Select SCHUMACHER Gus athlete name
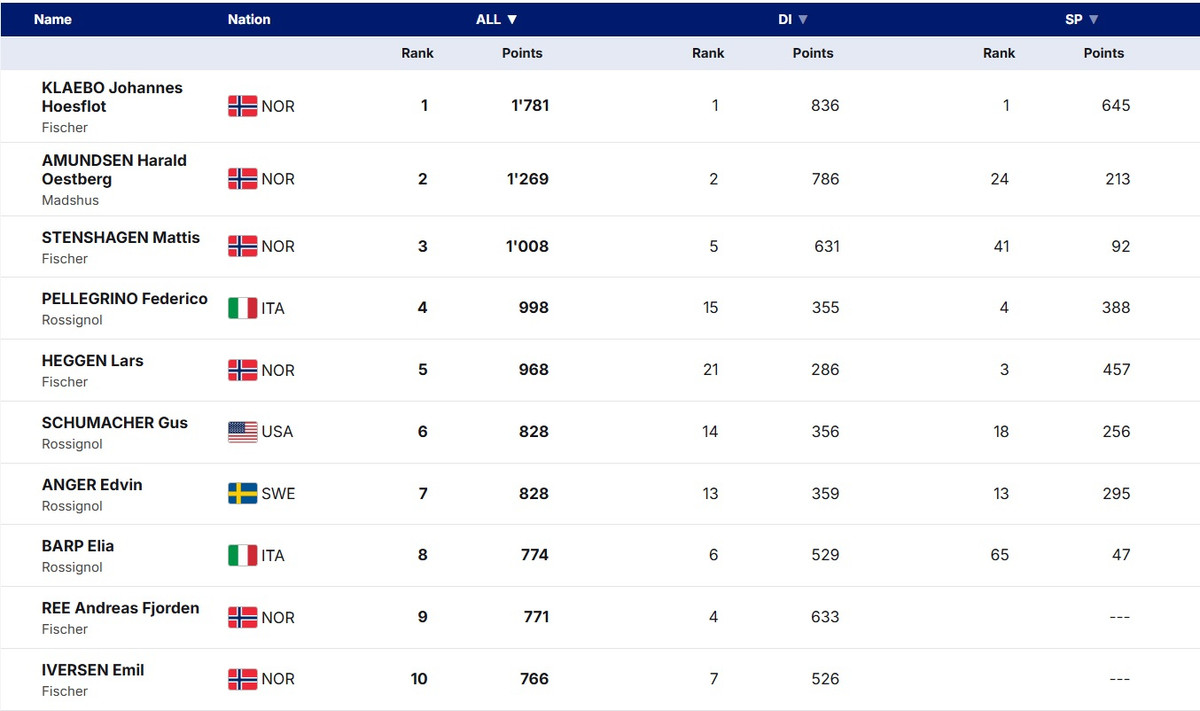Screen dimensions: 1200x711 tap(114, 423)
